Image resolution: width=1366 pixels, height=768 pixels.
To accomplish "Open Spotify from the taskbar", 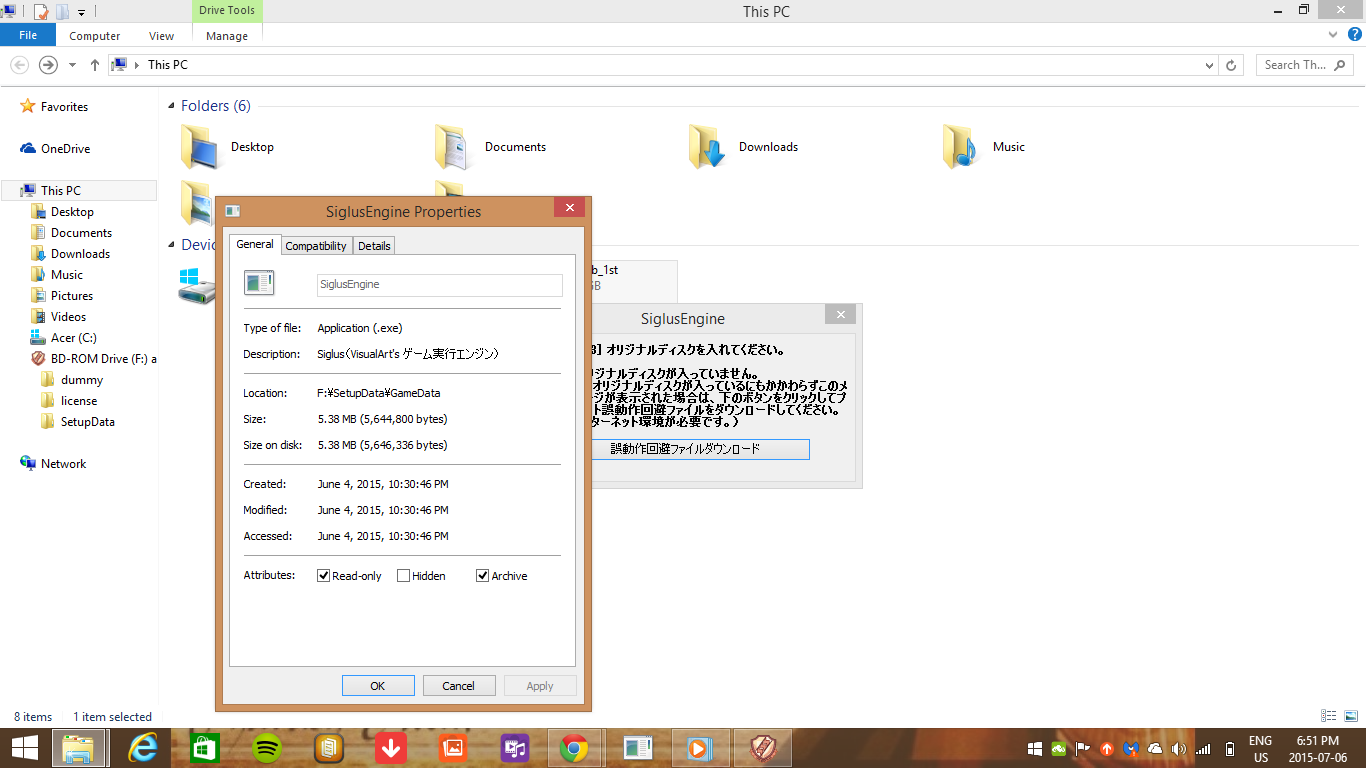I will tap(267, 747).
